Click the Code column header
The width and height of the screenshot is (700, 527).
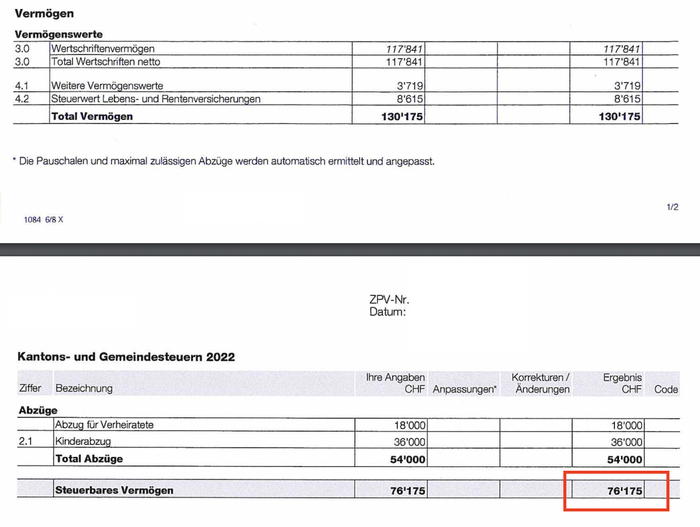coord(665,388)
